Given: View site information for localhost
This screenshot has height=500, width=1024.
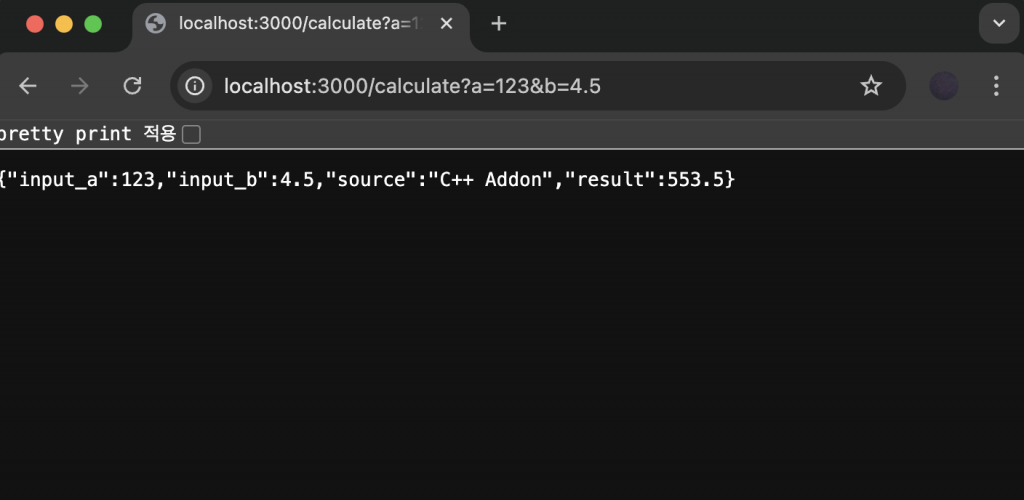Looking at the screenshot, I should 195,86.
